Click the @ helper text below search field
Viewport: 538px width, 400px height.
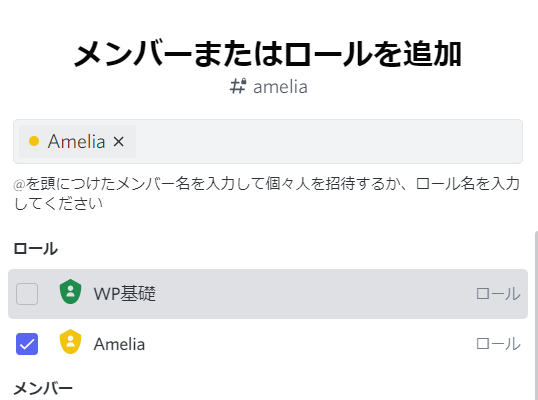pyautogui.click(x=266, y=193)
